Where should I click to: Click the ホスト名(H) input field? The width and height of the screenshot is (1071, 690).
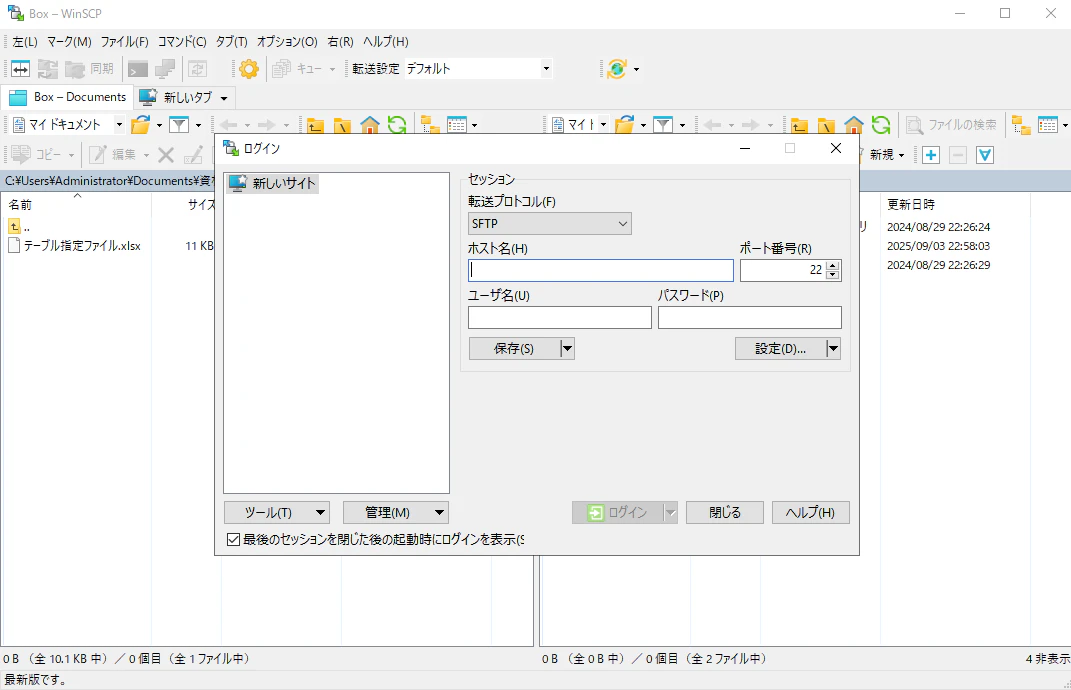click(600, 271)
